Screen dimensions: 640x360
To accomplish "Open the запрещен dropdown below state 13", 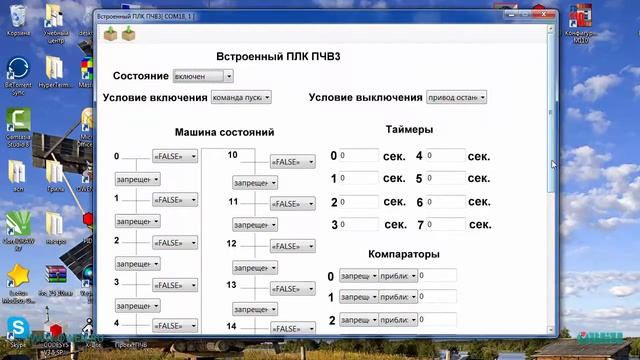I will click(x=255, y=309).
